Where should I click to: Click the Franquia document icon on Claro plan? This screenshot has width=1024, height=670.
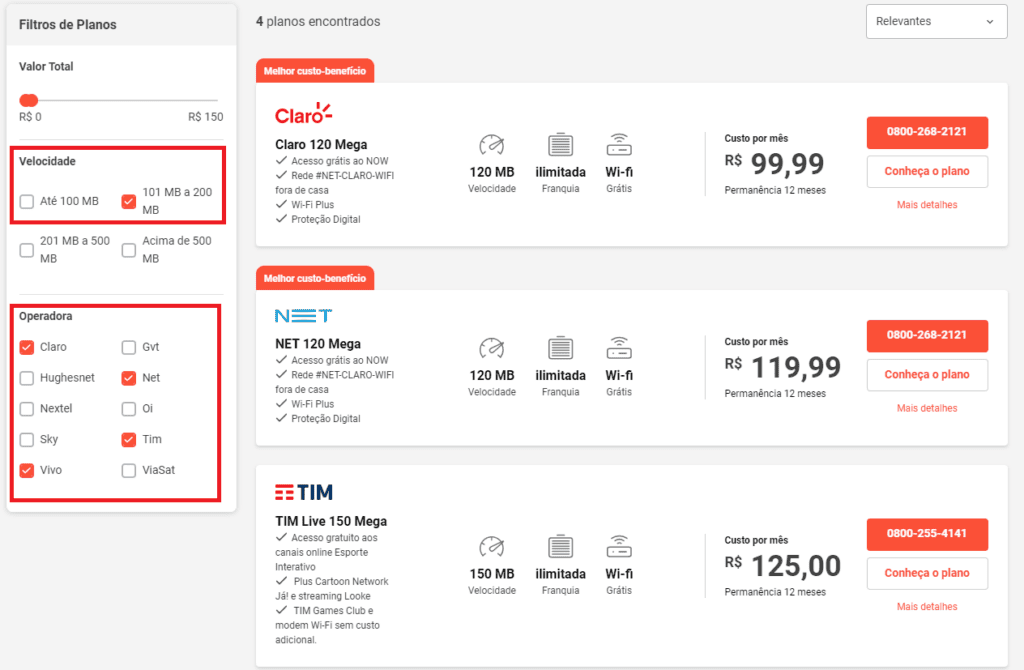560,144
